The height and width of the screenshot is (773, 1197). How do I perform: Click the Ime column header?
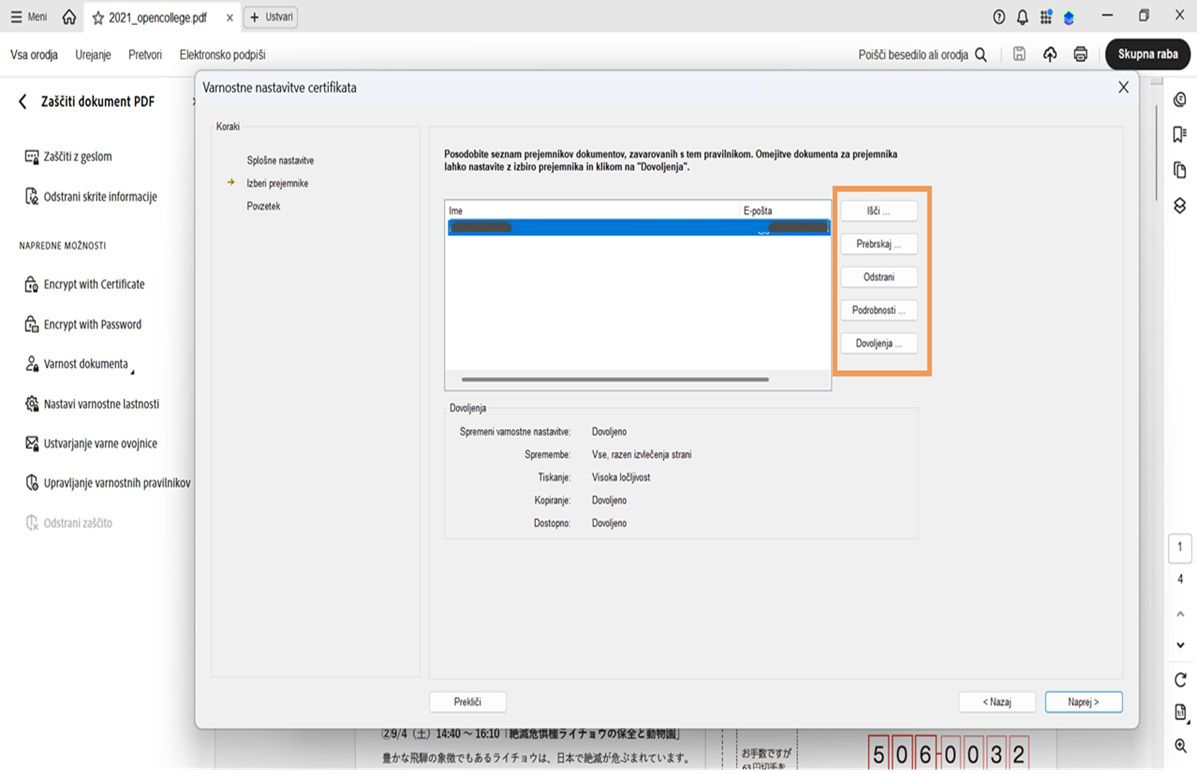[x=456, y=211]
